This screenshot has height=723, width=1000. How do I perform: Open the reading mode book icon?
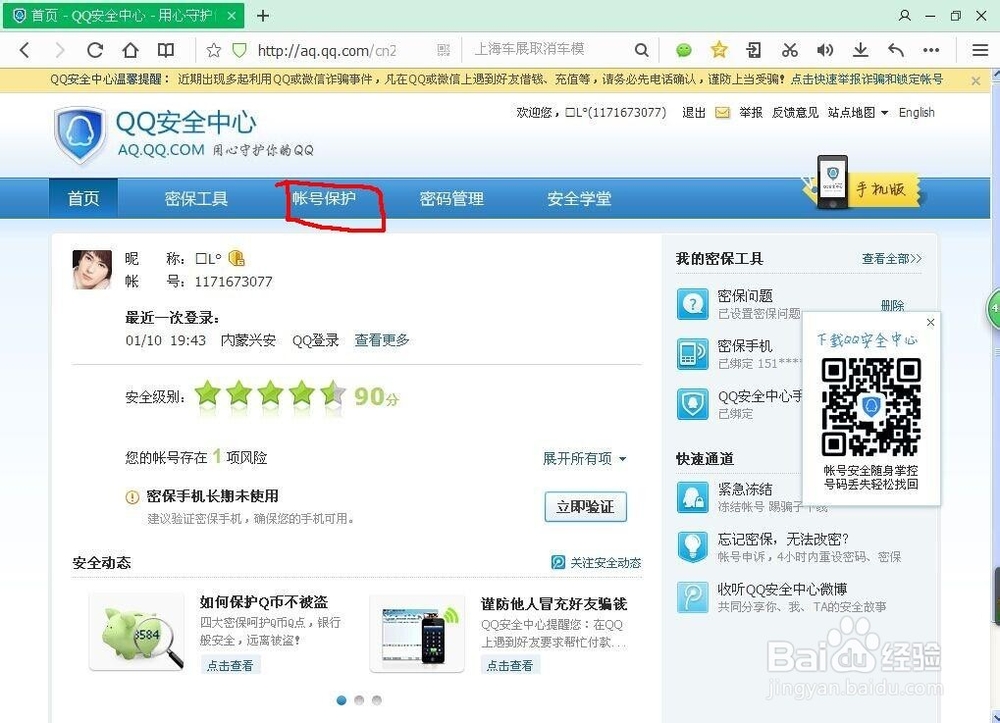pos(166,50)
